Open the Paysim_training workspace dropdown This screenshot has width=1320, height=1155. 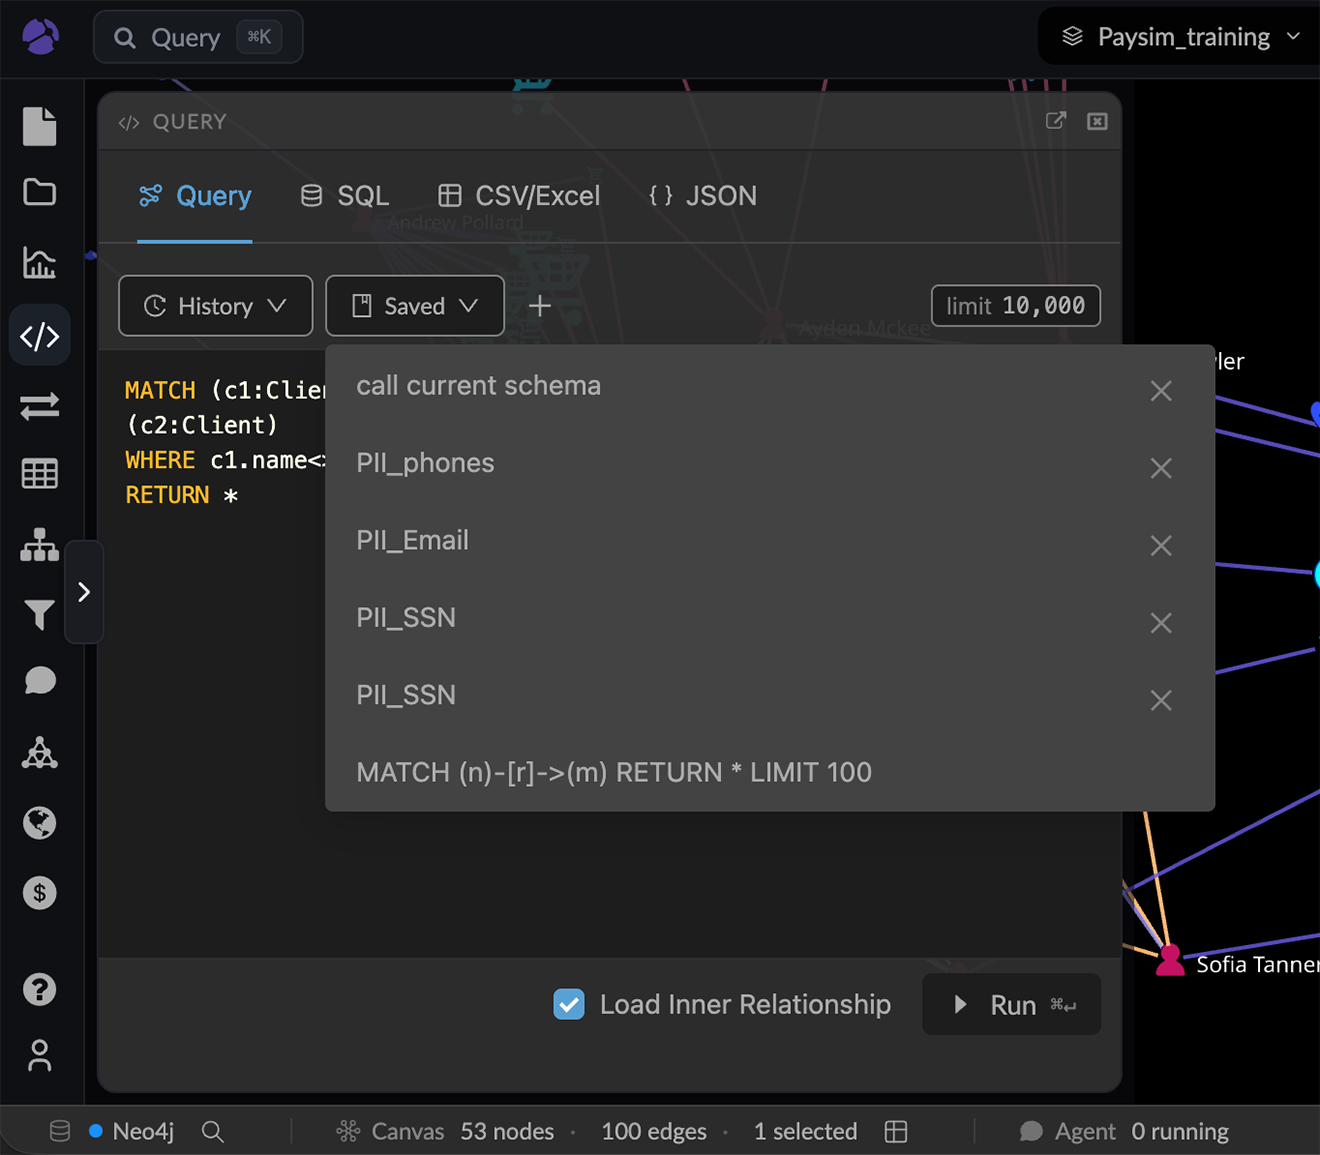tap(1180, 37)
